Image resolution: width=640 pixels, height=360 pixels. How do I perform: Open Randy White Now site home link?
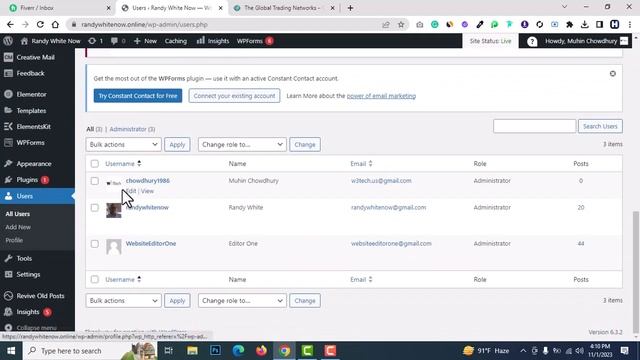(x=51, y=41)
